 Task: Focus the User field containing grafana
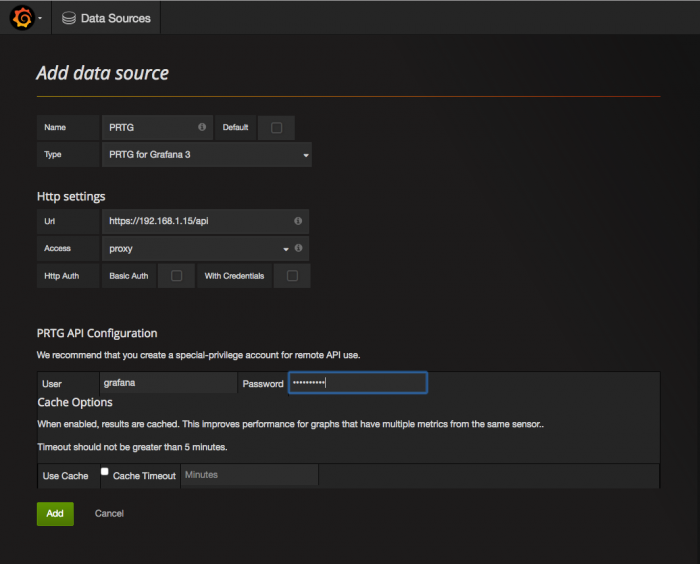click(168, 383)
